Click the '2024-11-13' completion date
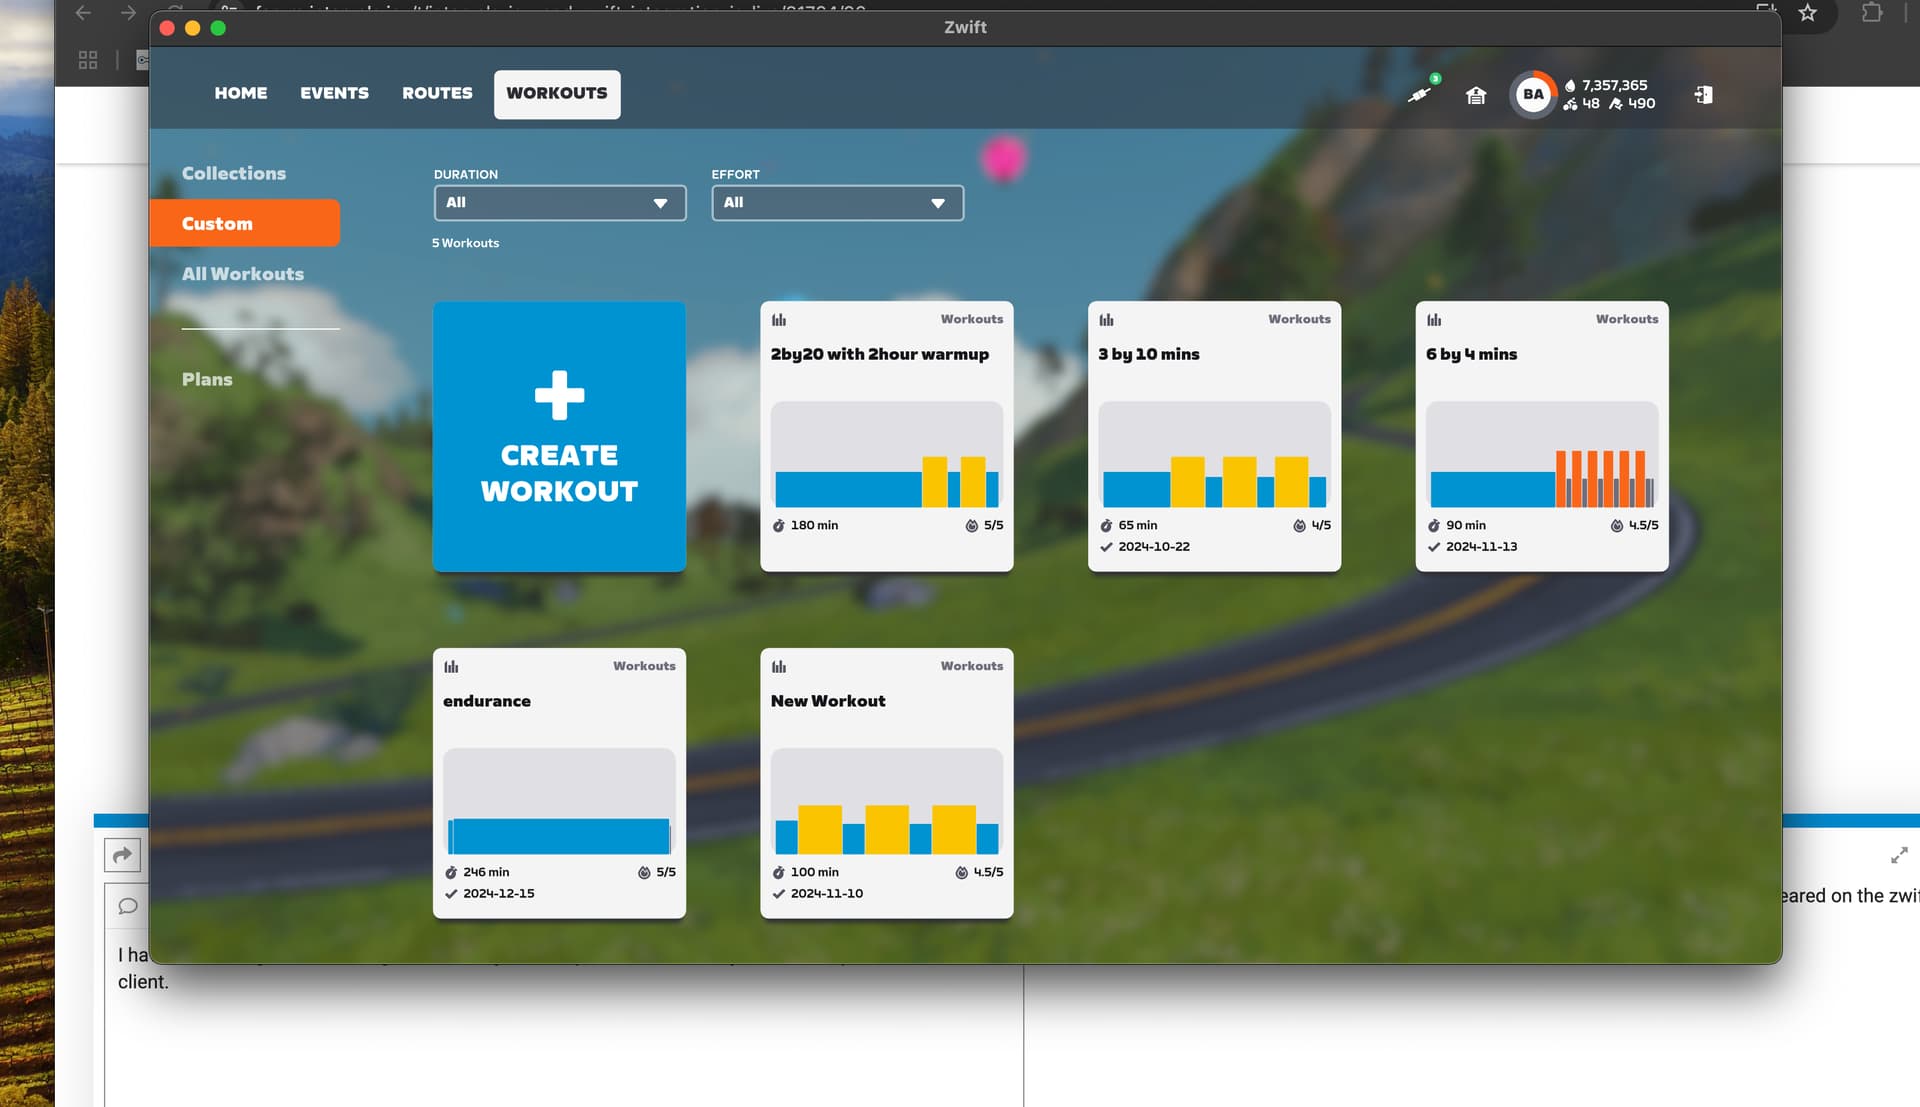The image size is (1920, 1107). tap(1482, 547)
